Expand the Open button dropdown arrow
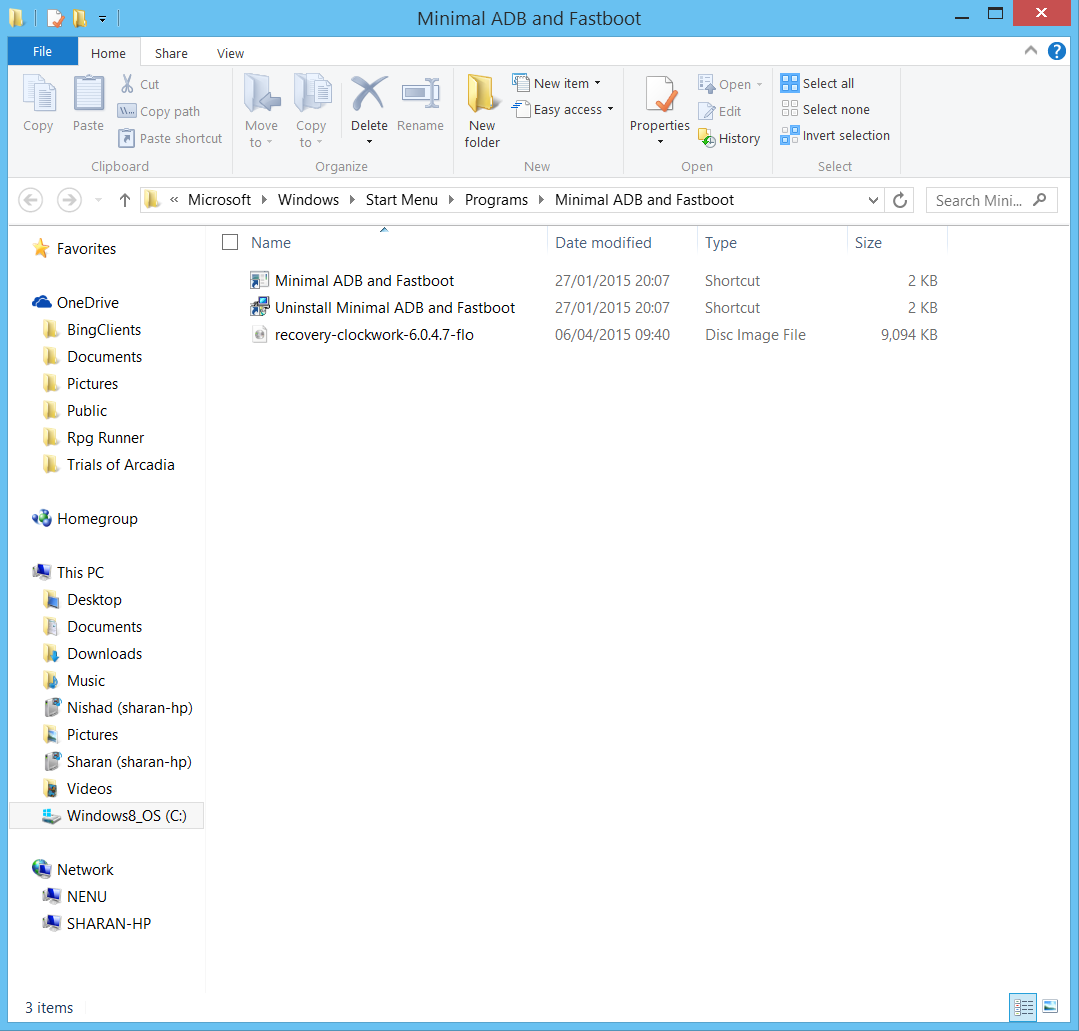Image resolution: width=1079 pixels, height=1031 pixels. click(x=760, y=85)
